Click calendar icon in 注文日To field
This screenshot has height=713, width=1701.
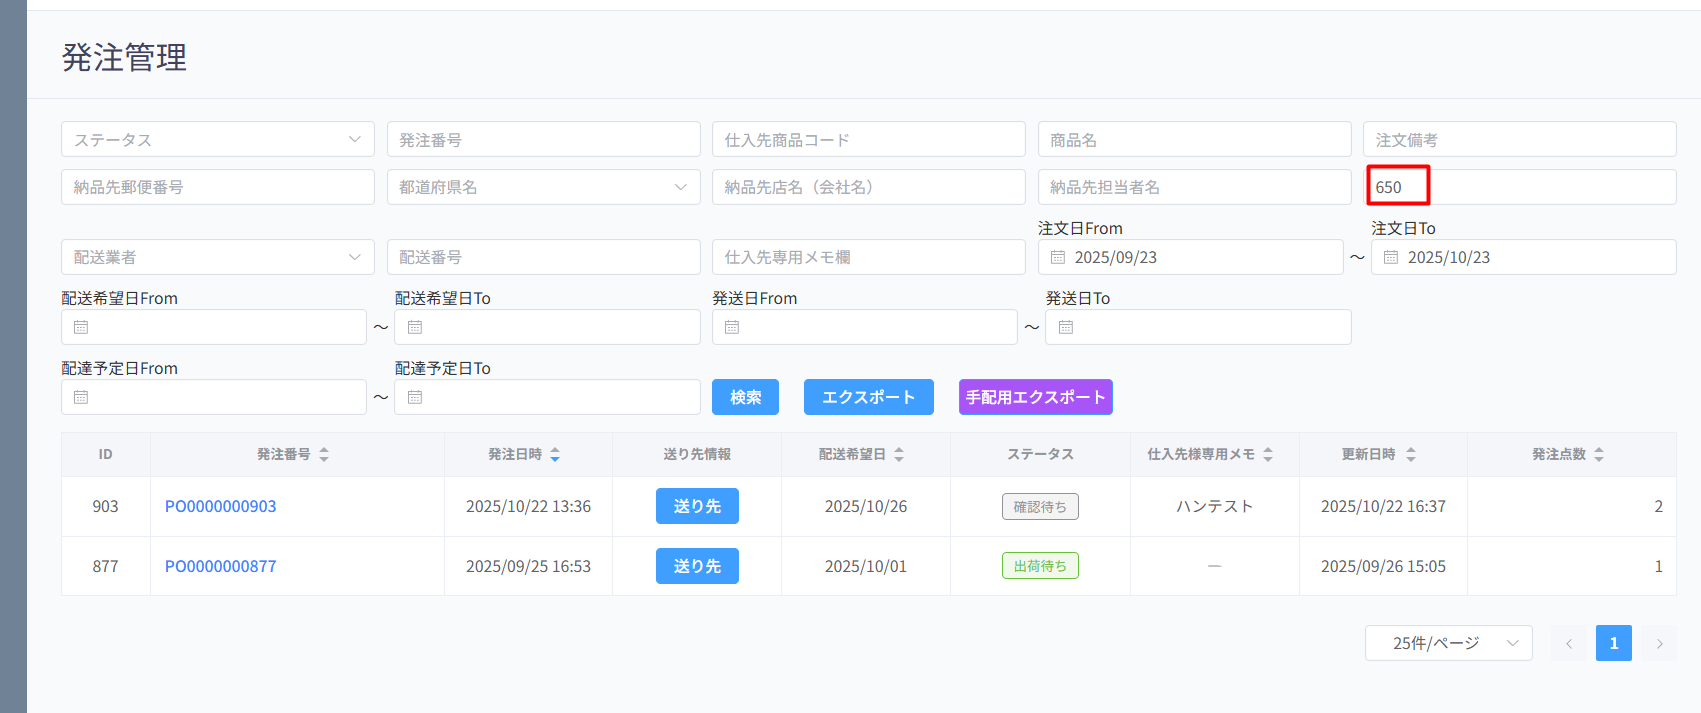1391,257
